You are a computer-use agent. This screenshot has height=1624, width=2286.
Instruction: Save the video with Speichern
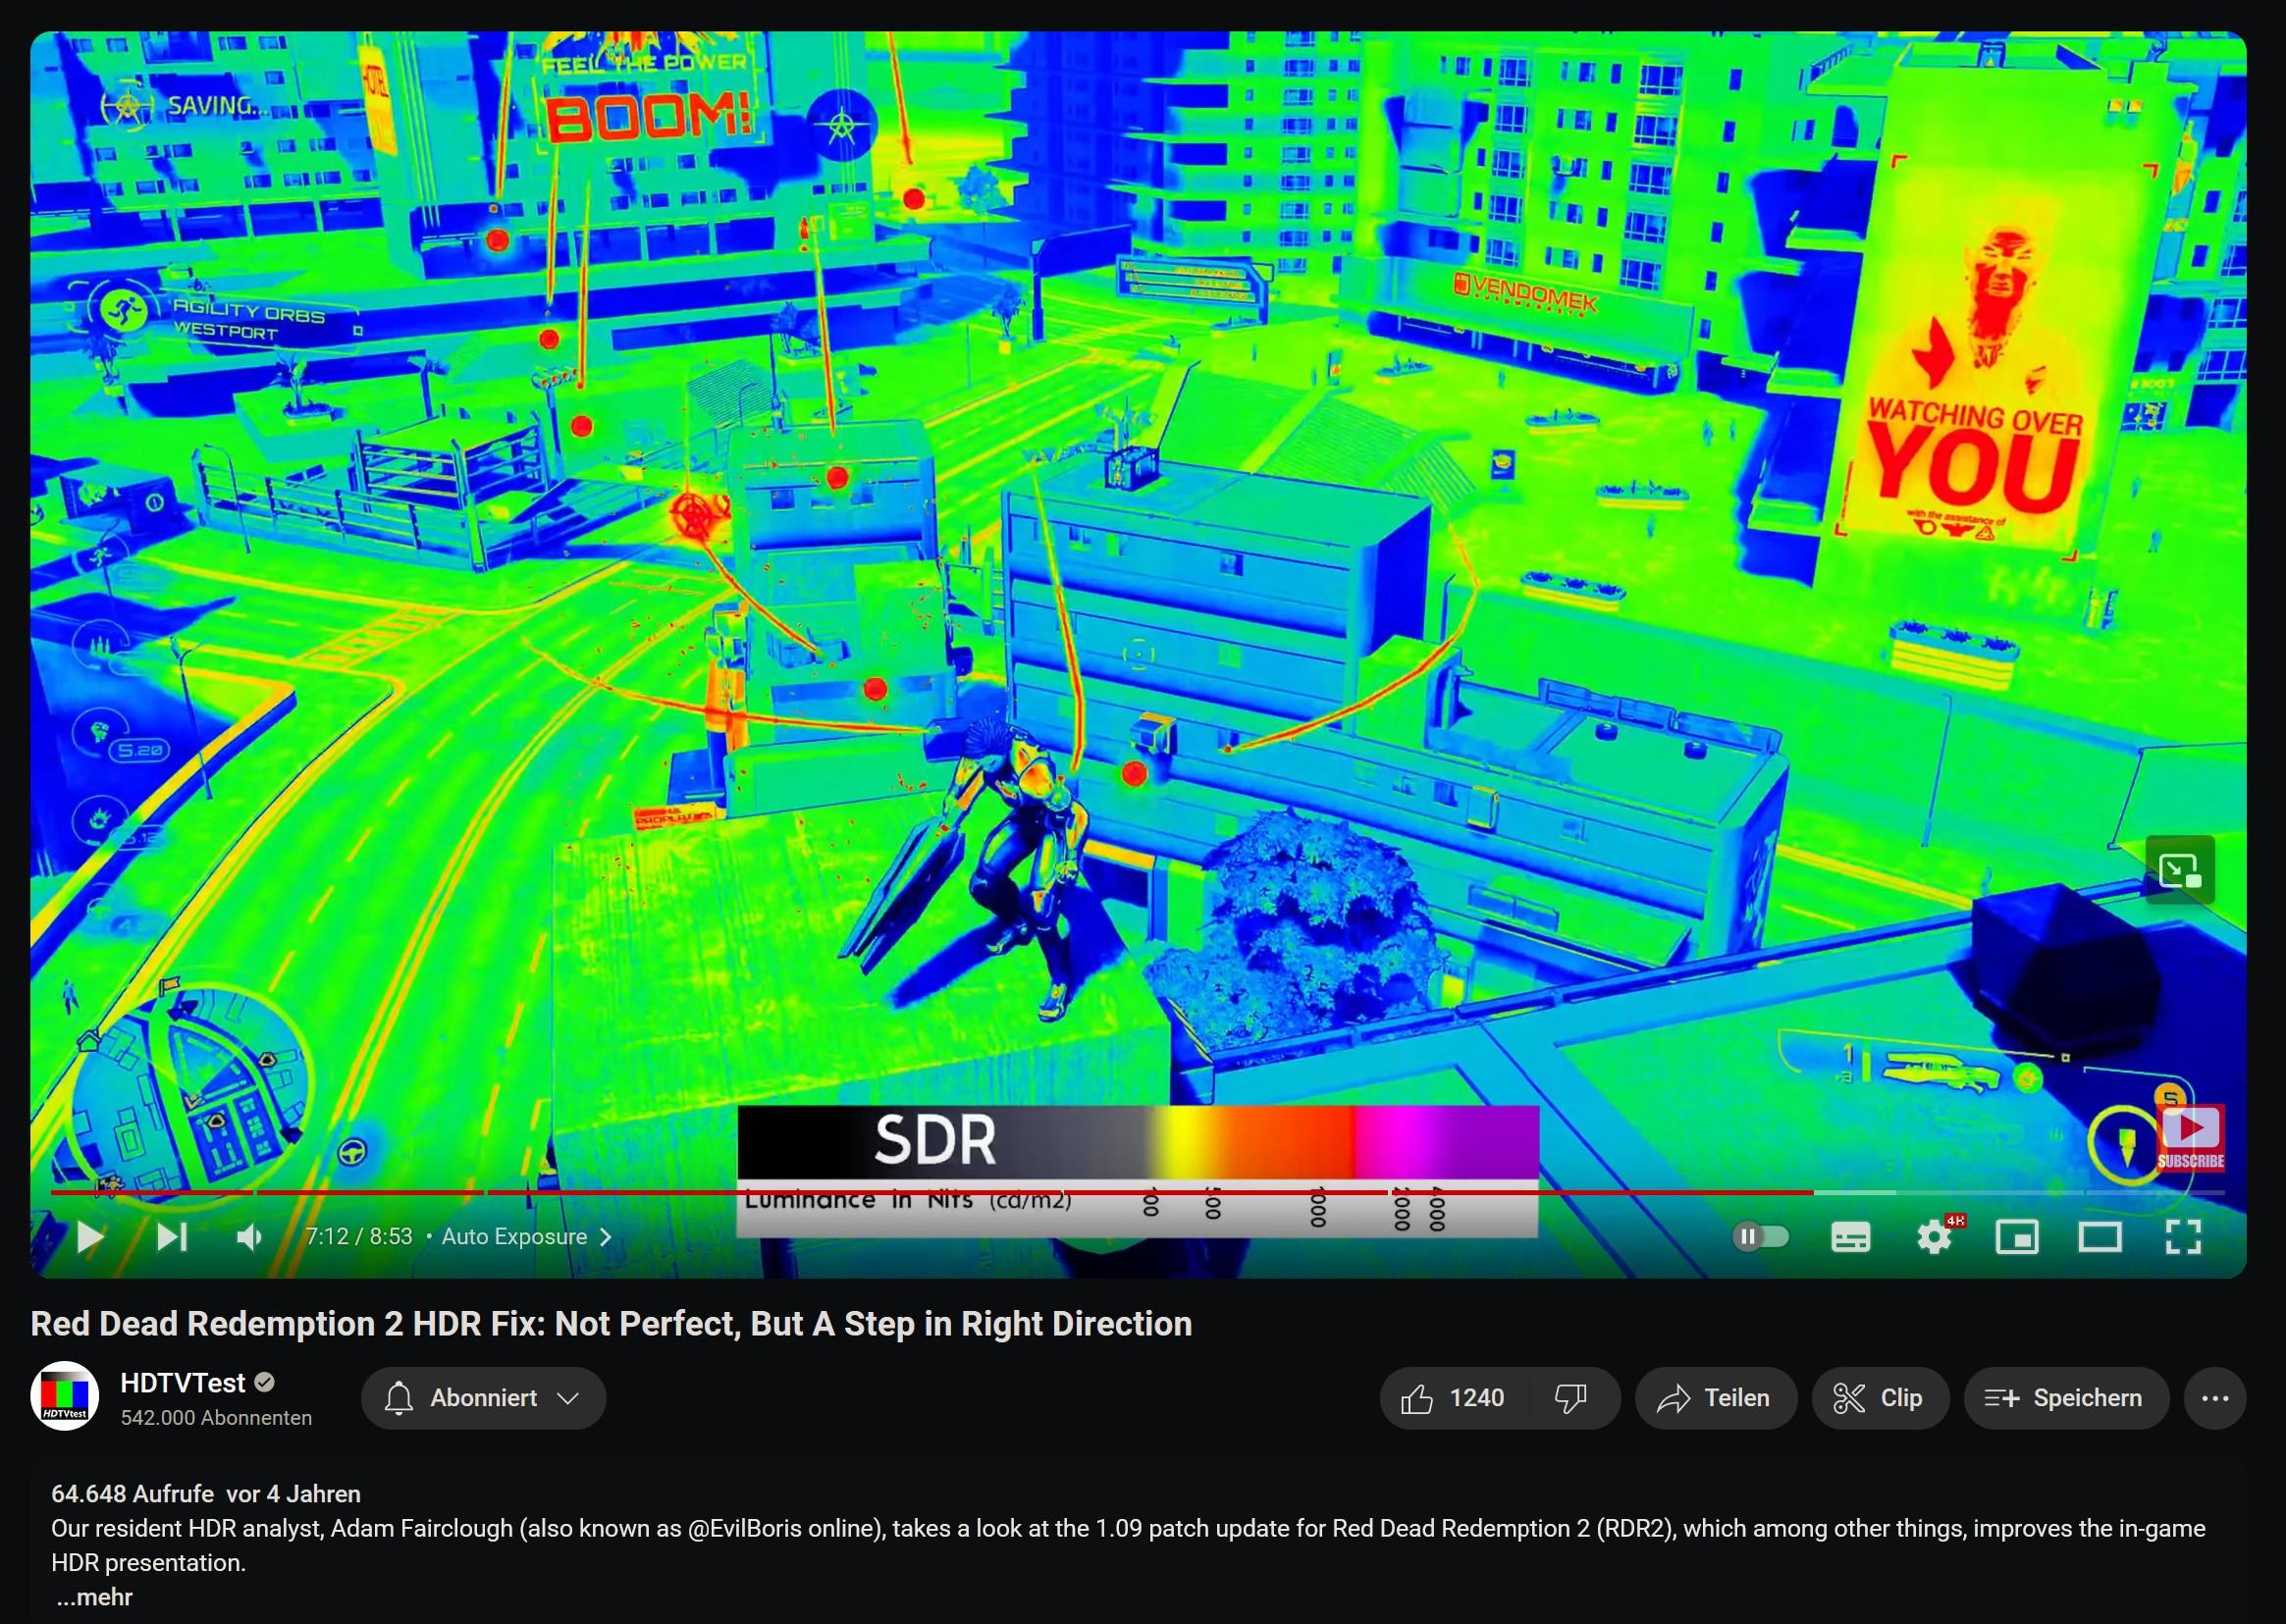(2066, 1398)
